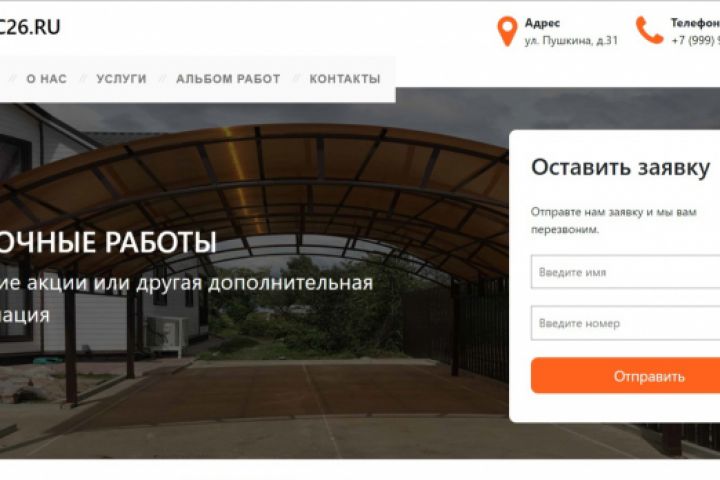
Task: Go to АЛЬБОМ РАБОТ page
Action: [228, 79]
